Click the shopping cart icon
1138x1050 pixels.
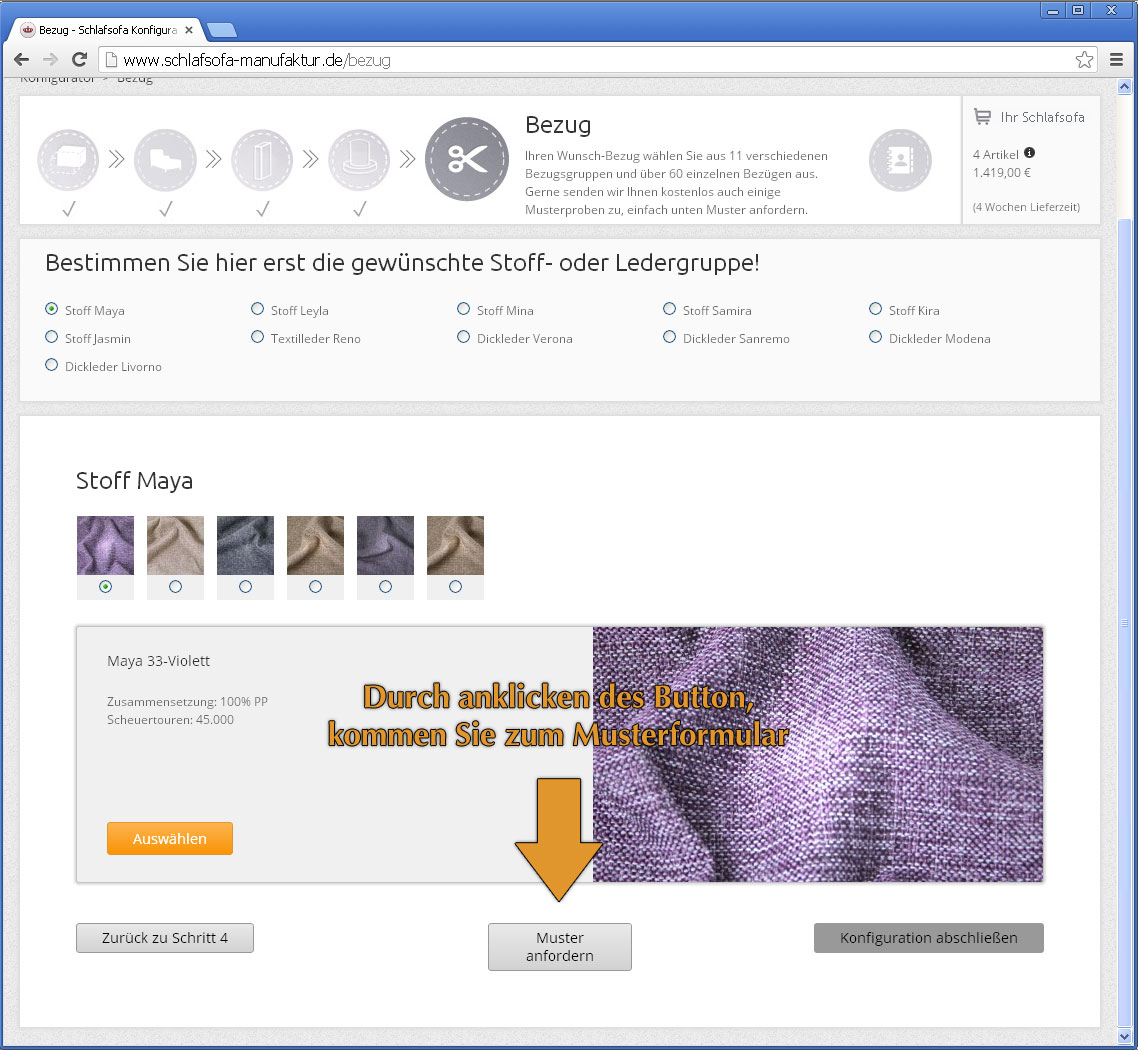click(982, 117)
